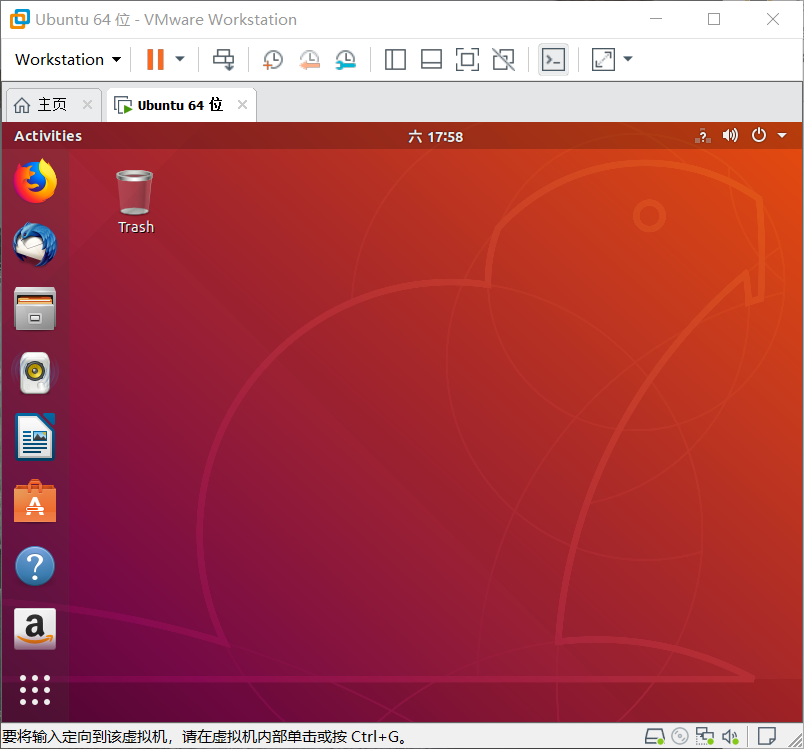Expand the power options dropdown arrow
The width and height of the screenshot is (804, 749).
pos(180,59)
